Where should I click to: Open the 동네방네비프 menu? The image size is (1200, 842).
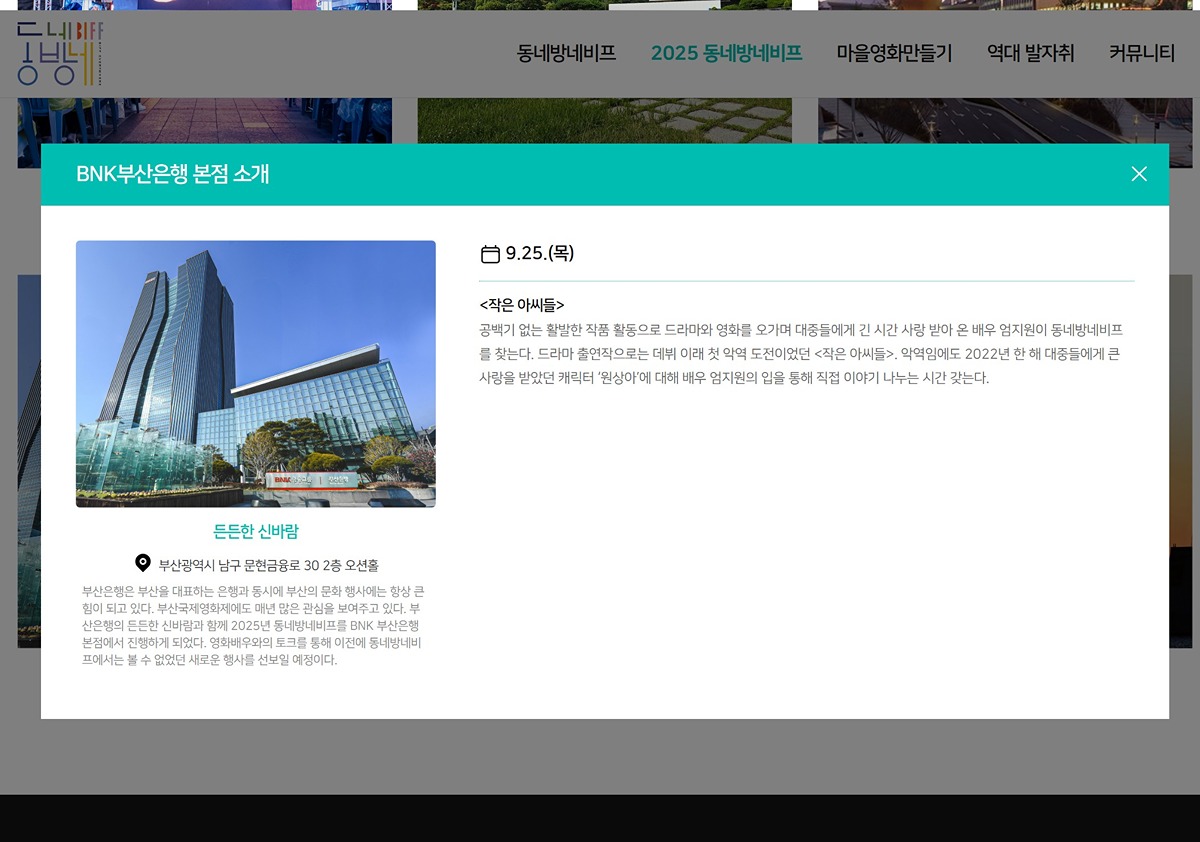pyautogui.click(x=566, y=54)
